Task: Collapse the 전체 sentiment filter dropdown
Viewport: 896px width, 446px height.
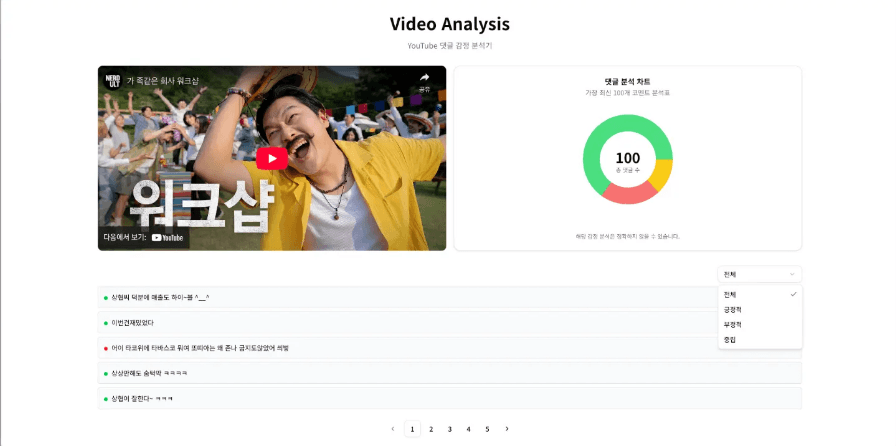Action: point(759,274)
